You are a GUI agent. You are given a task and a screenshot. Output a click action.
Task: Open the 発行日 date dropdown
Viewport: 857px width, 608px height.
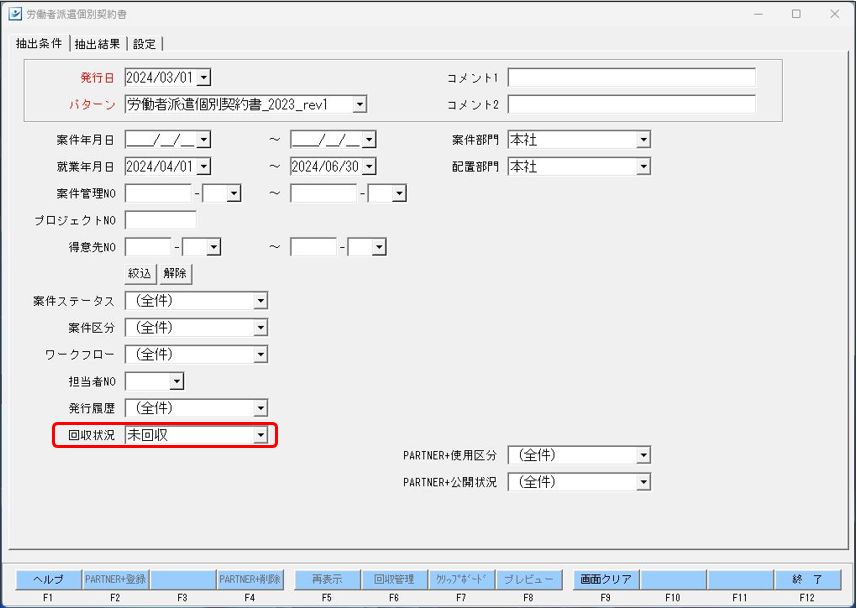(203, 78)
